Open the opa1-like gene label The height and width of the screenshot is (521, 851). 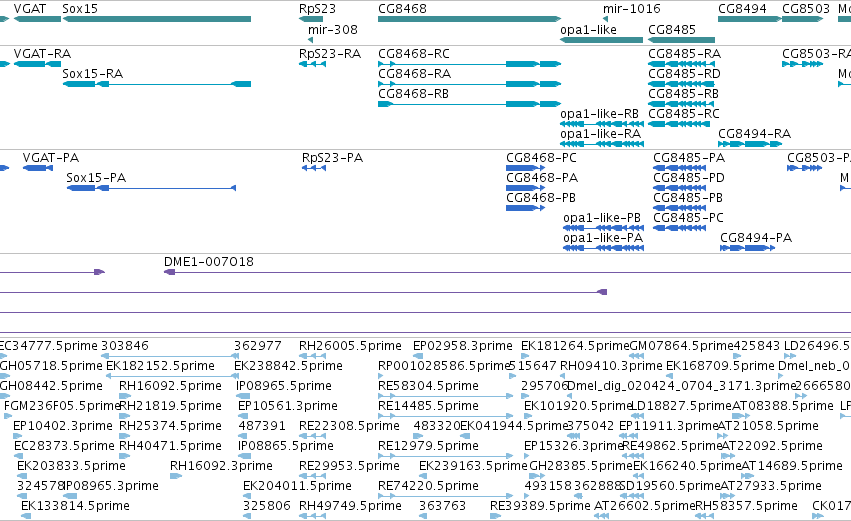(588, 29)
